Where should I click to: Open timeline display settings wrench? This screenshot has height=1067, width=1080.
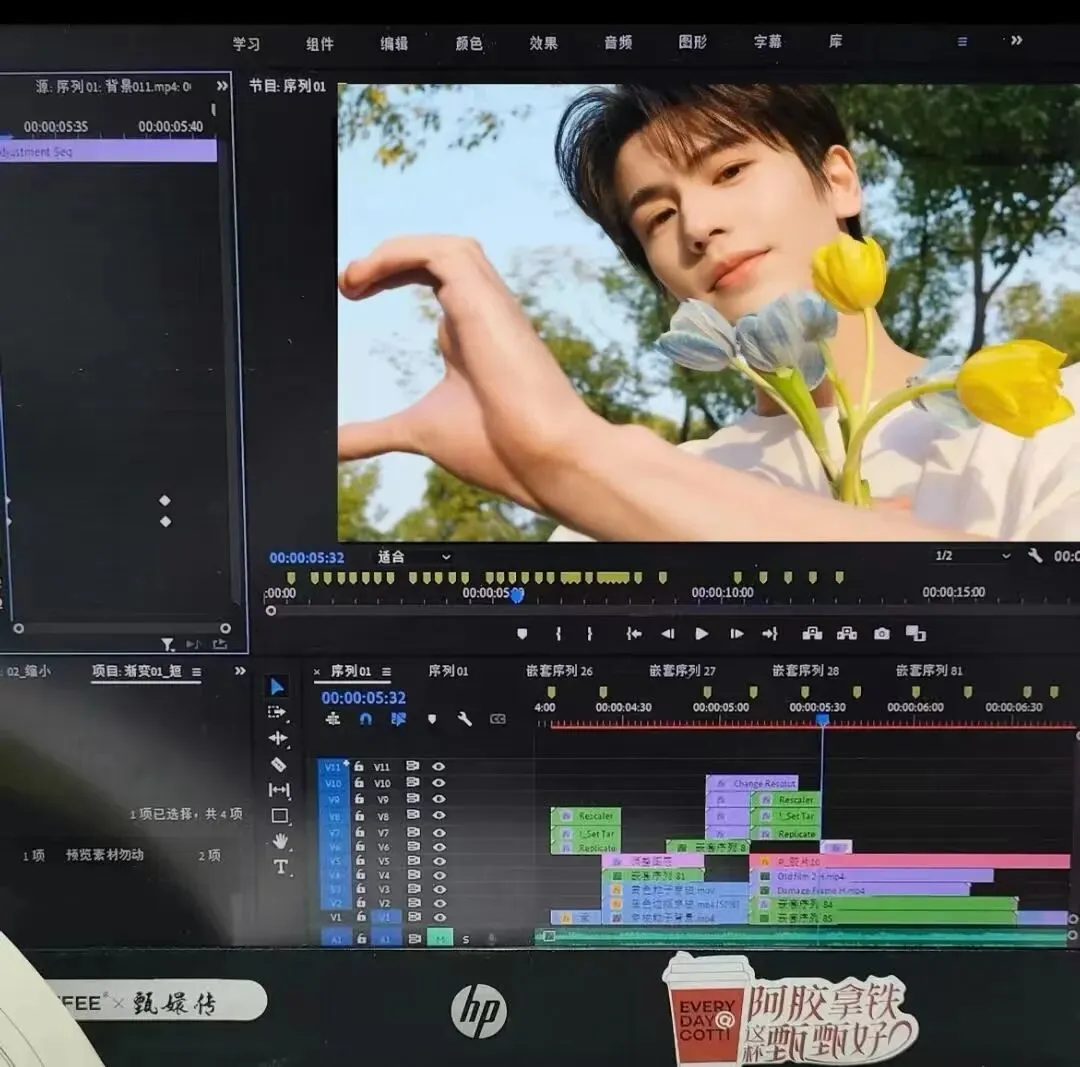click(464, 719)
